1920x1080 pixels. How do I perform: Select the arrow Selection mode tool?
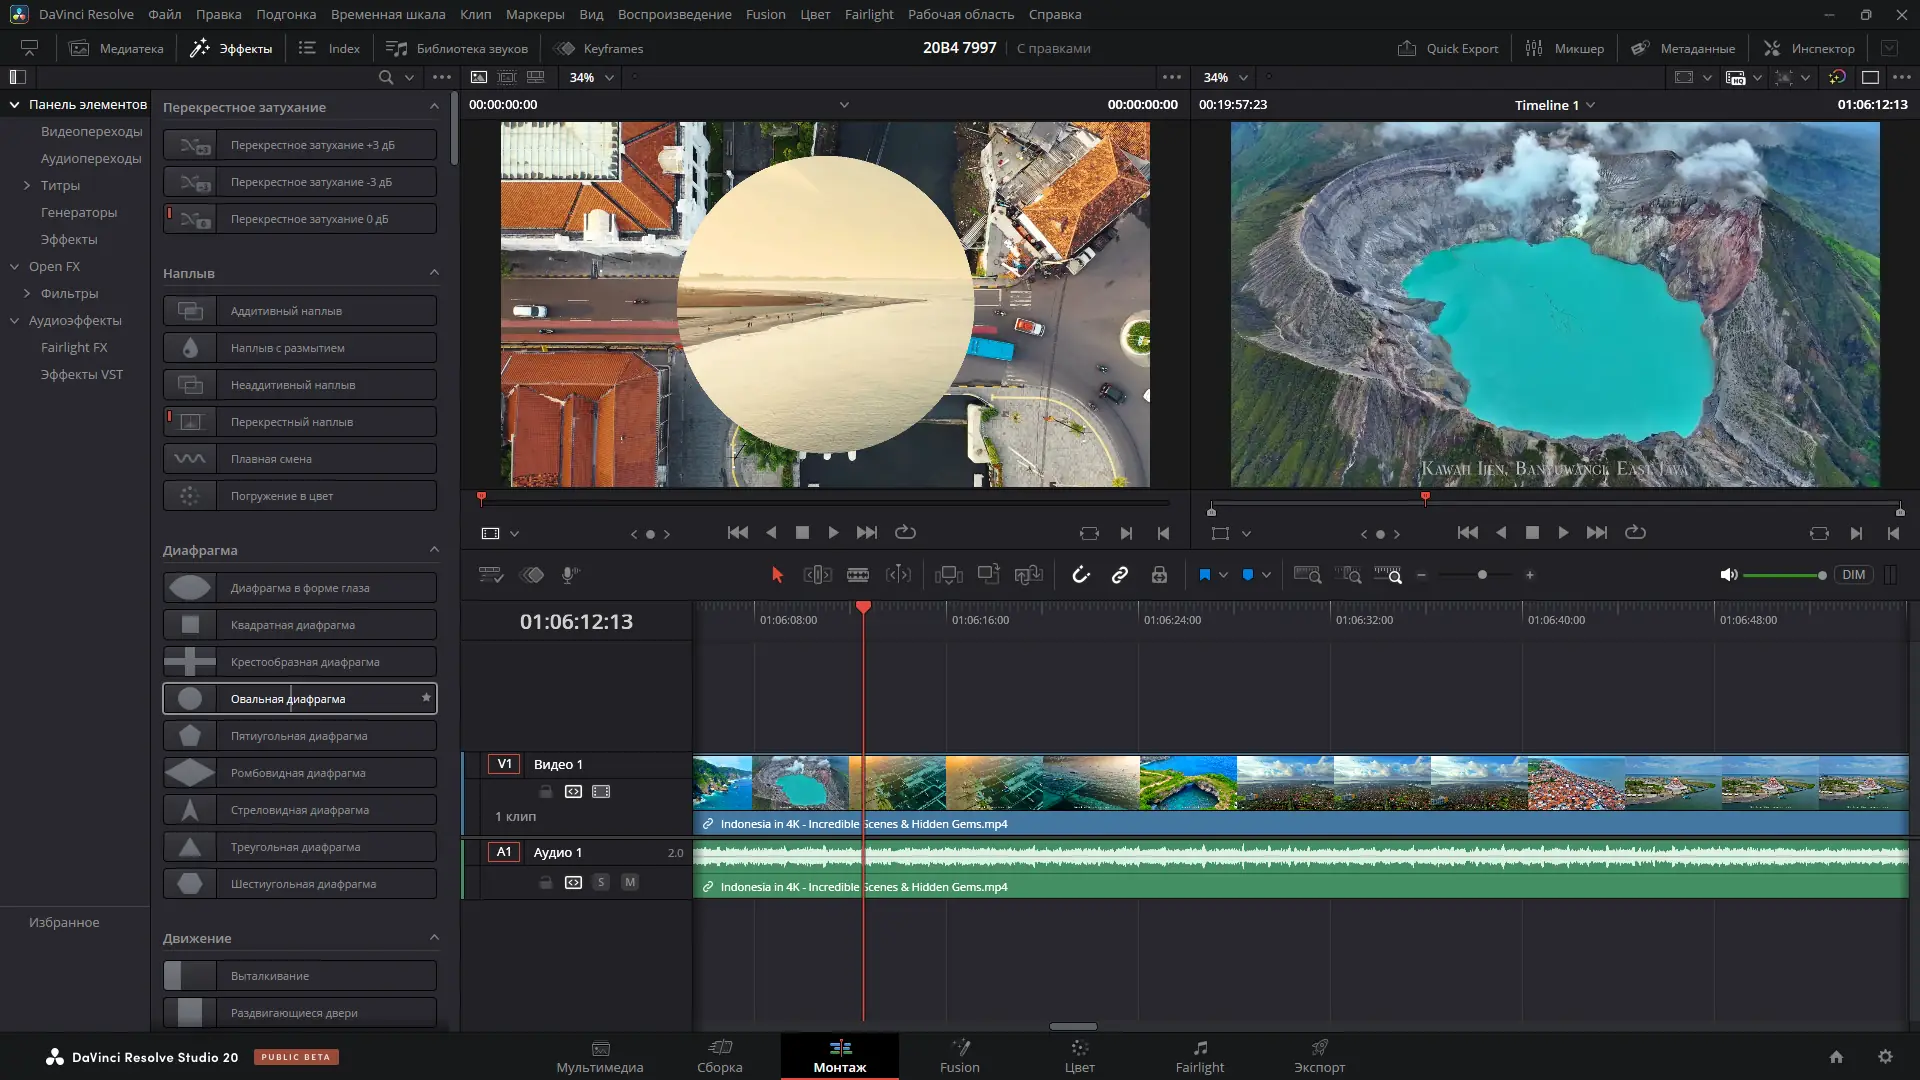click(x=777, y=575)
